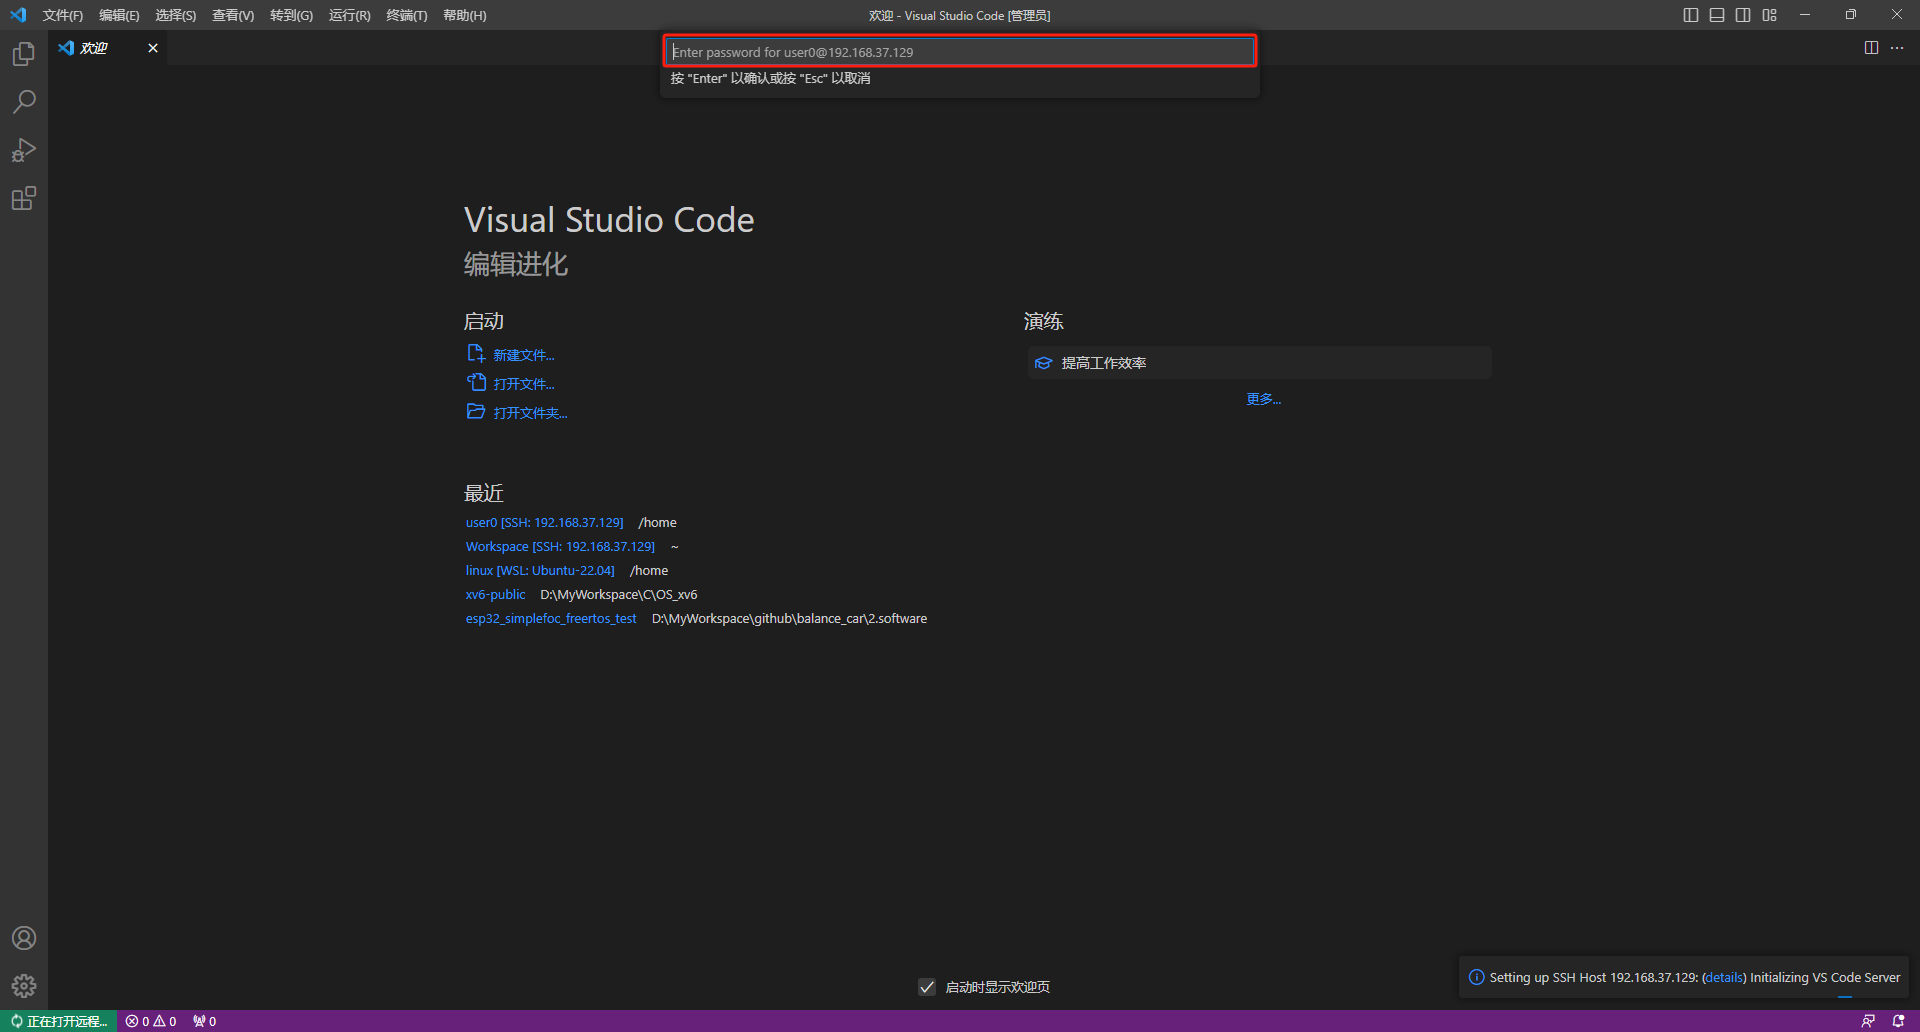The image size is (1920, 1032).
Task: Open the Accounts icon
Action: (x=24, y=938)
